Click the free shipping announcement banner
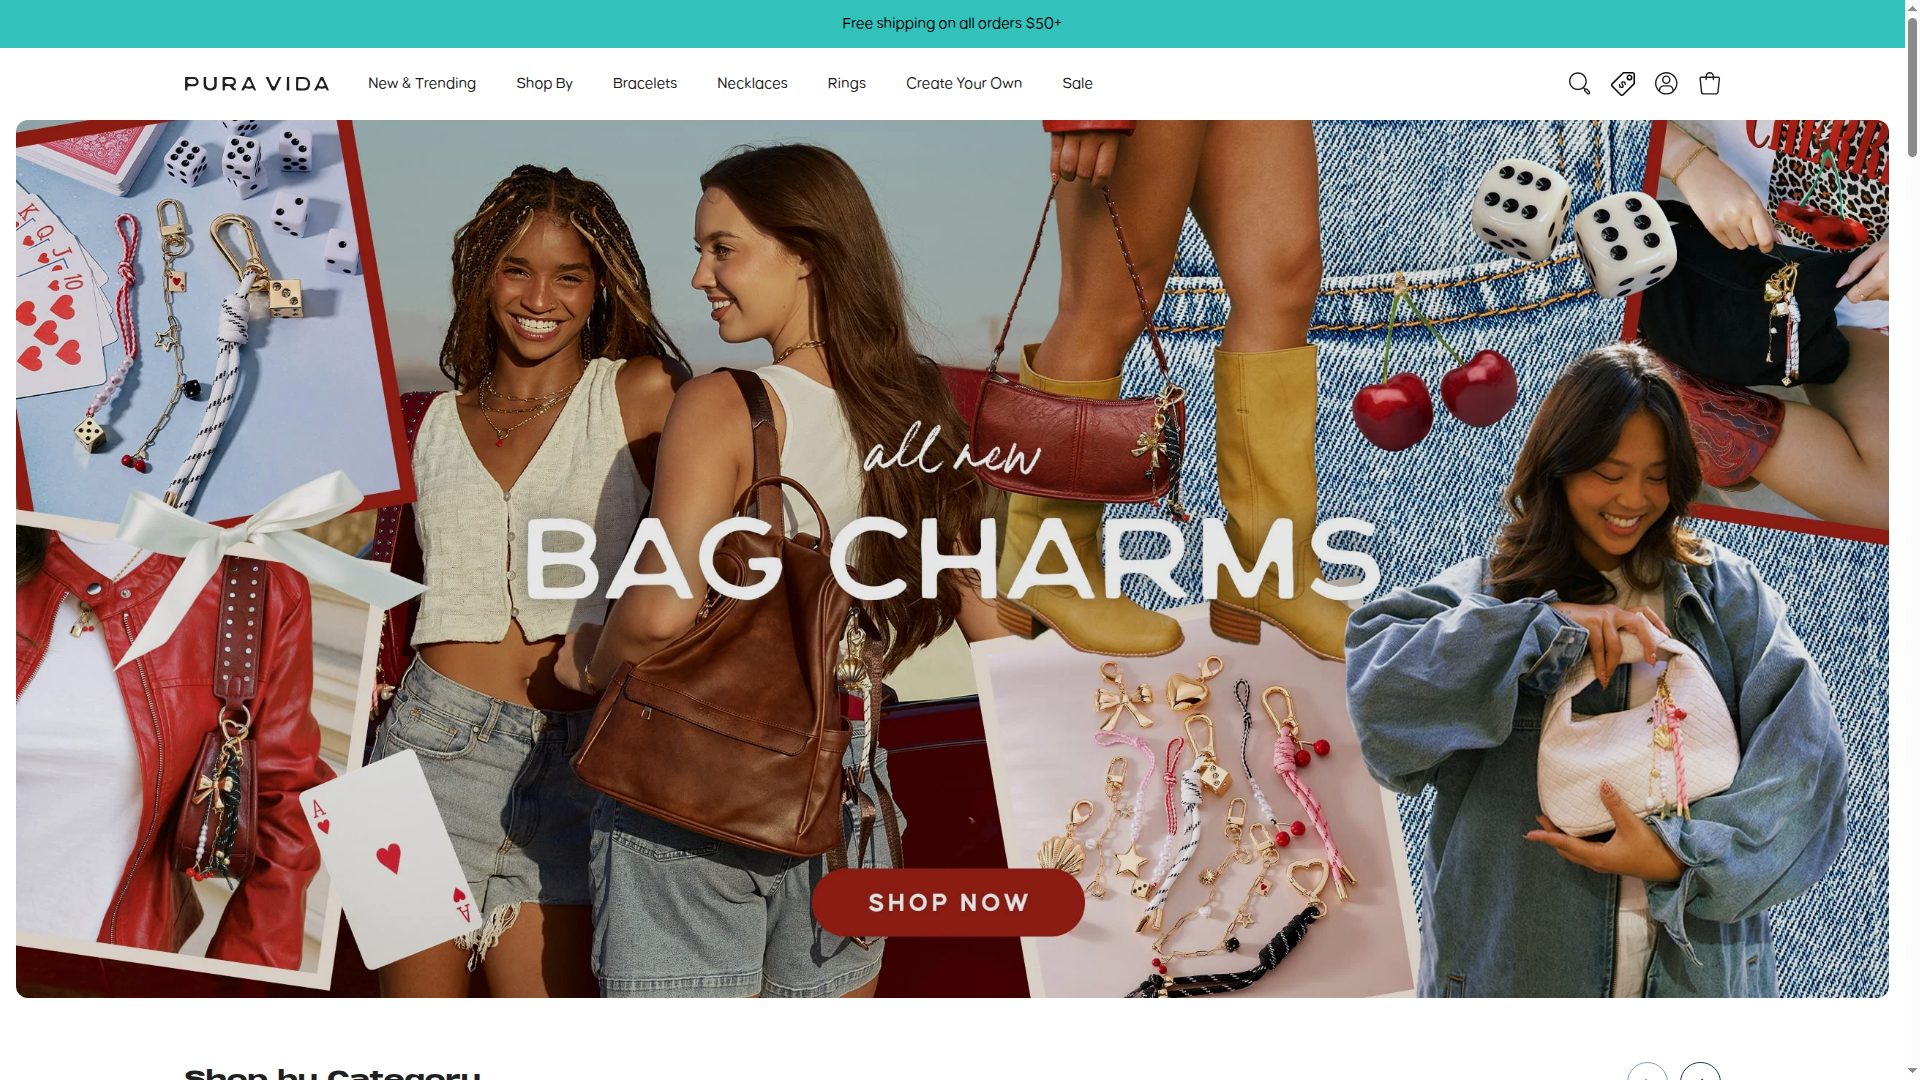The image size is (1920, 1080). point(952,23)
